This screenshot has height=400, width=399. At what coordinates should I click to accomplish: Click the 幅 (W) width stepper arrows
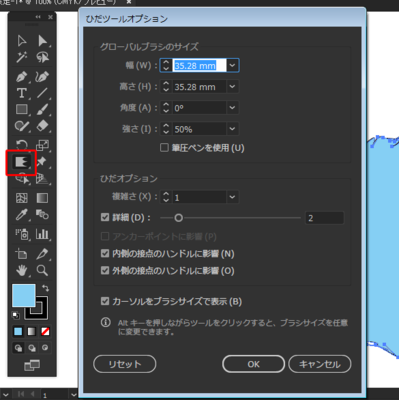(166, 65)
